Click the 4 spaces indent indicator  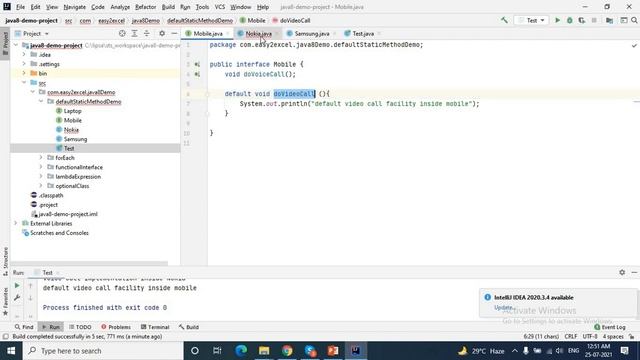[x=613, y=336]
